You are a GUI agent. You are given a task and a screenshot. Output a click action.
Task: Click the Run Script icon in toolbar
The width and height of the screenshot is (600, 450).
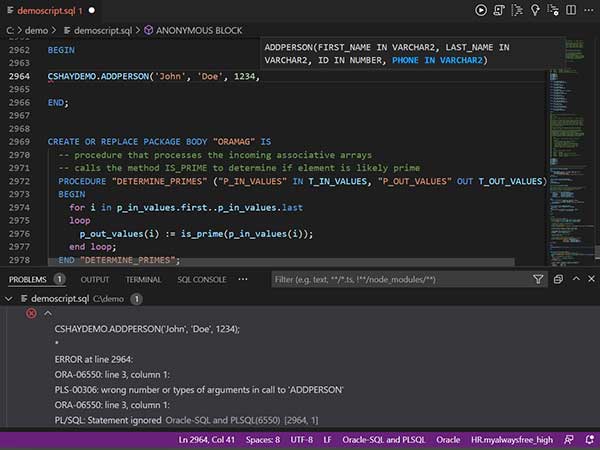(x=499, y=10)
